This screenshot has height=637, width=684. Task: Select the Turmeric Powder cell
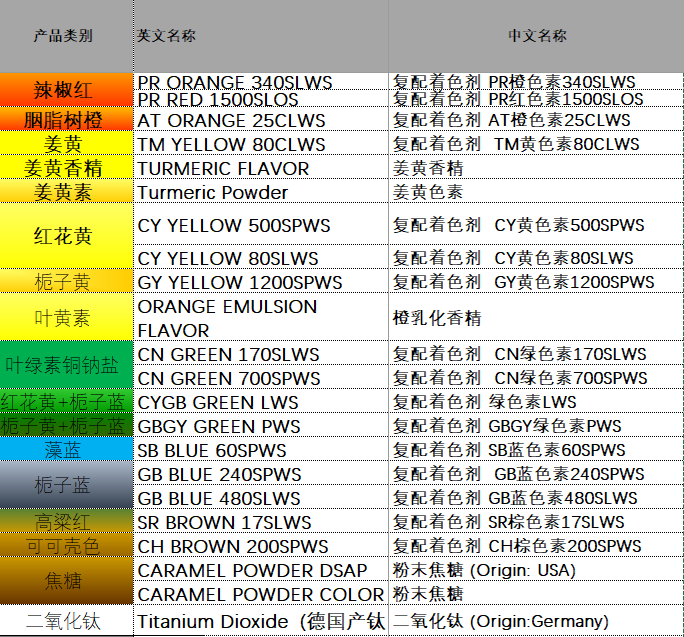point(261,191)
